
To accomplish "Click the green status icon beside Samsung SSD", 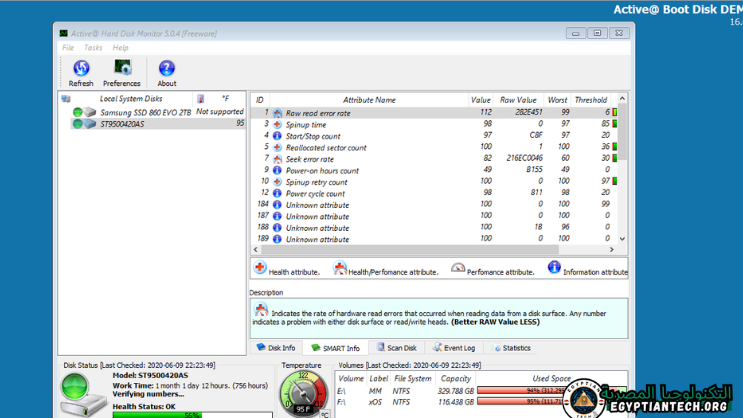I will (x=77, y=112).
